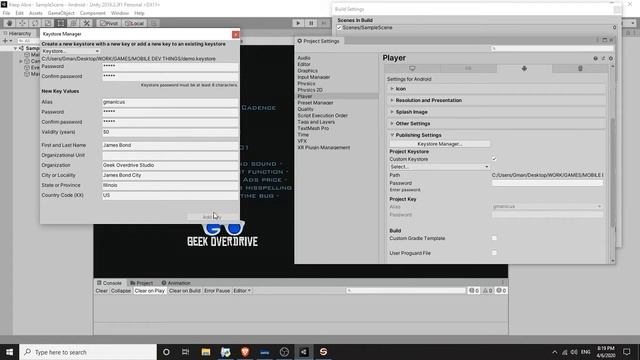This screenshot has width=640, height=360.
Task: Open the Assets menu
Action: (x=36, y=13)
